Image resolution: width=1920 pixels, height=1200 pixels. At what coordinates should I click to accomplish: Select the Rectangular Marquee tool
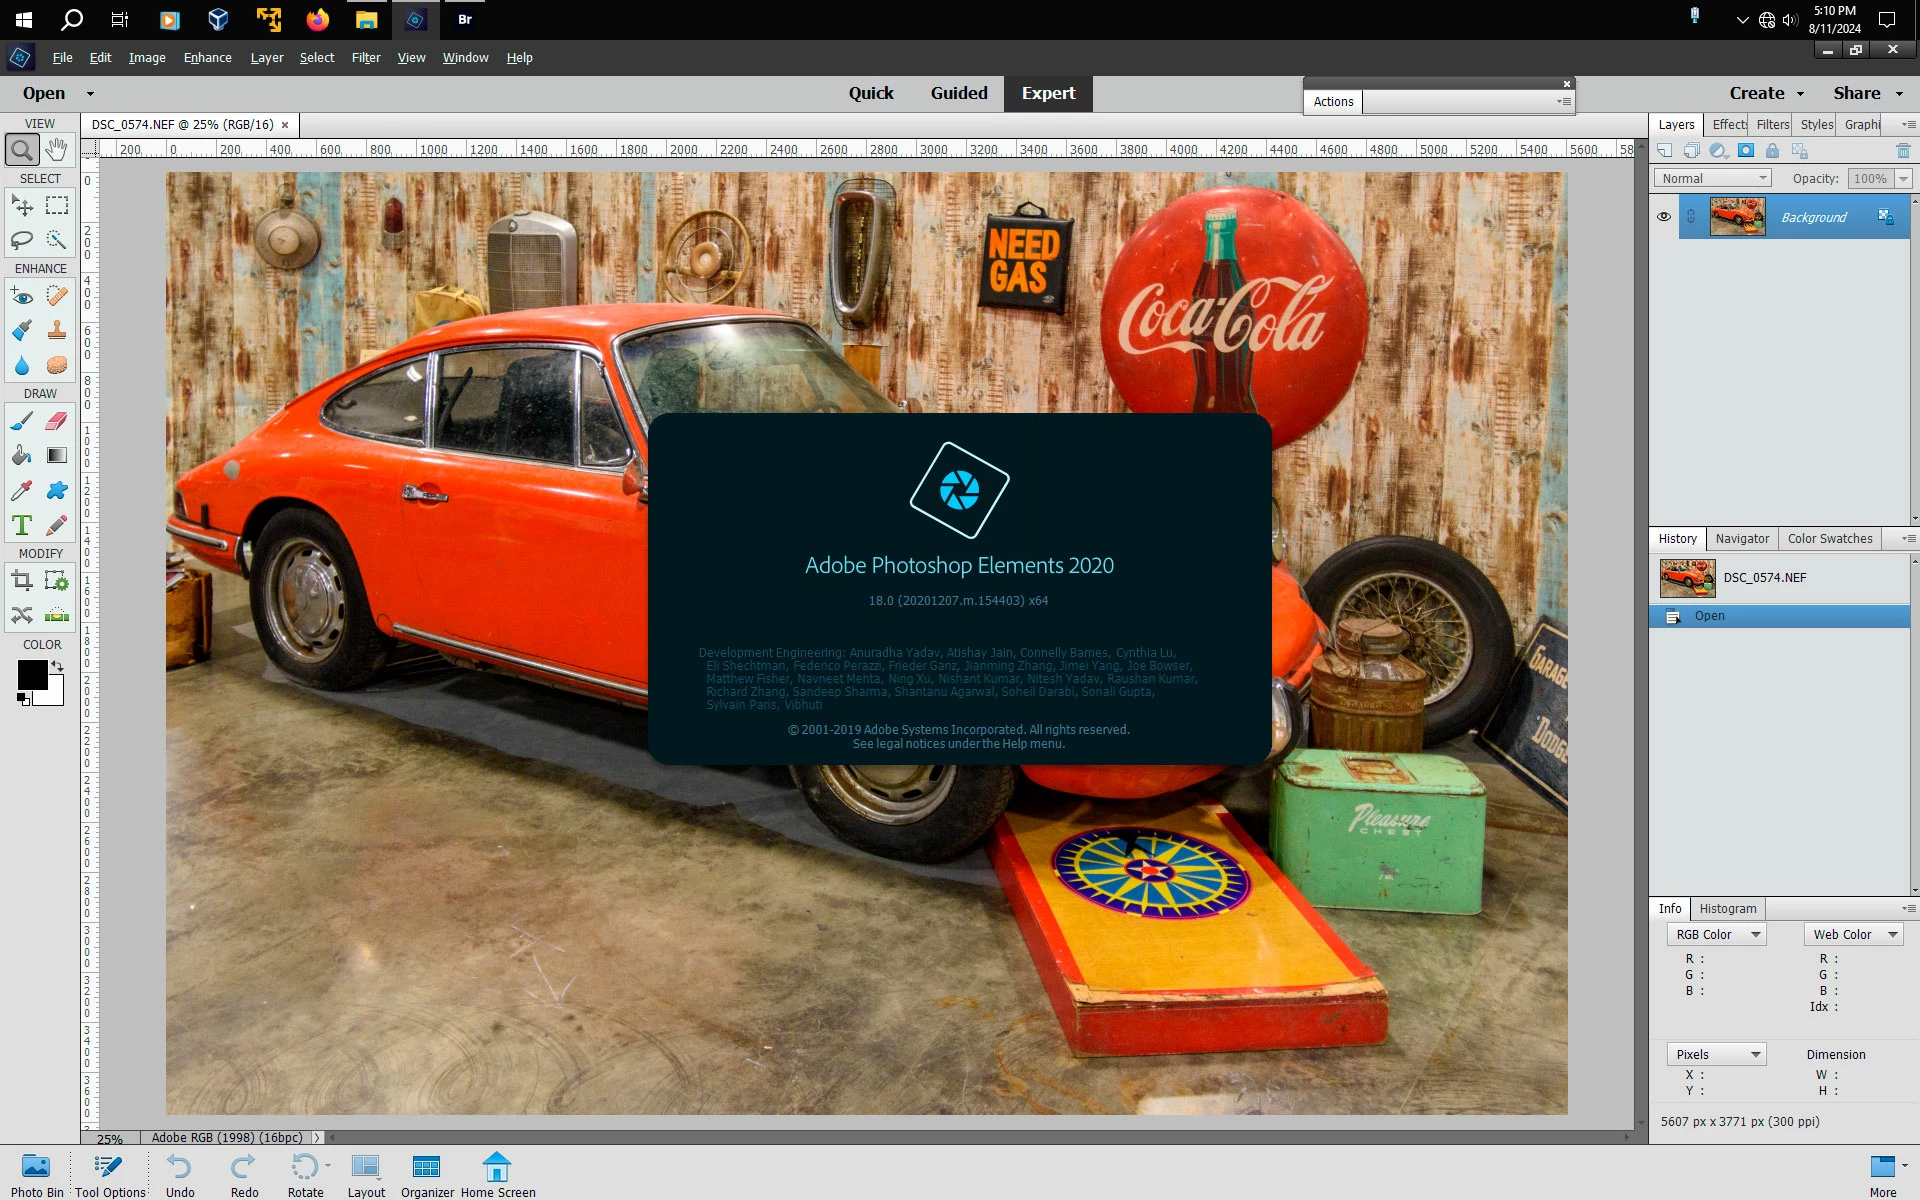(57, 206)
